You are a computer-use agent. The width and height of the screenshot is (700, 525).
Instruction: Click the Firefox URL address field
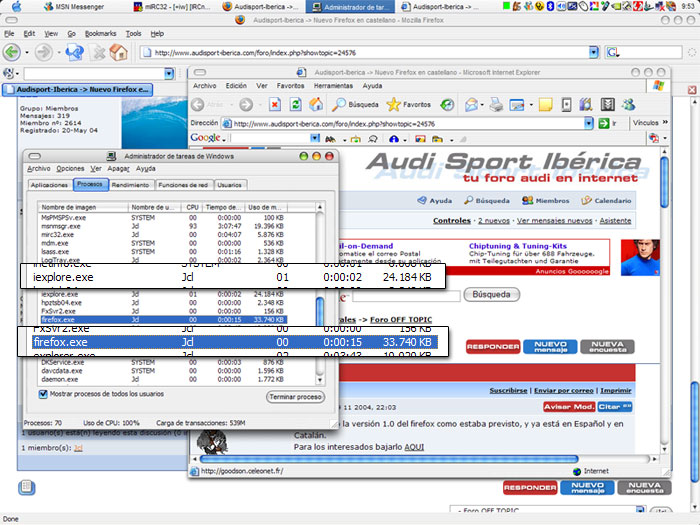tap(365, 53)
